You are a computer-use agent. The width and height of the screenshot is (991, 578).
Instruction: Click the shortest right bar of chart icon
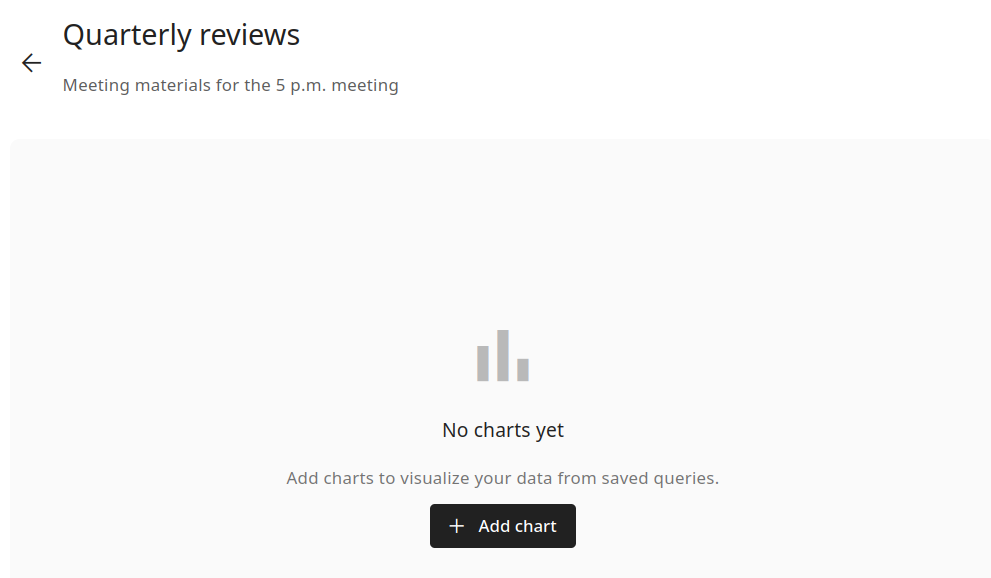(523, 369)
